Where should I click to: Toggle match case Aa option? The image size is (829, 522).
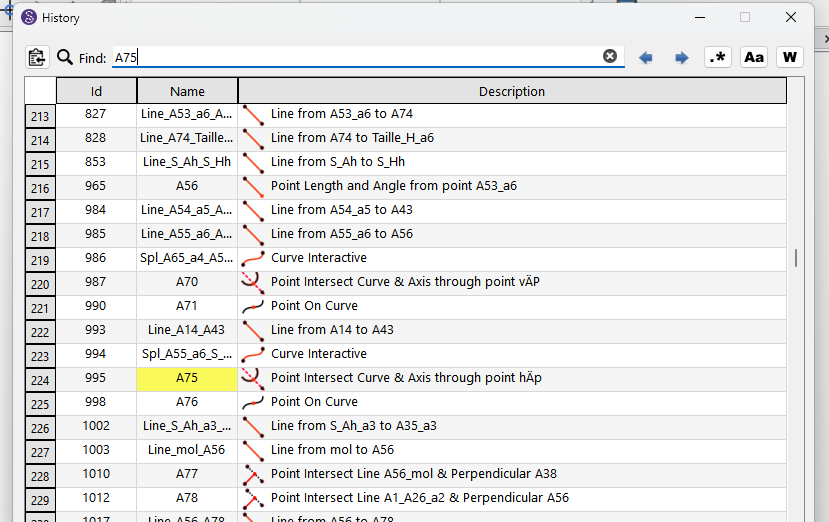tap(754, 57)
